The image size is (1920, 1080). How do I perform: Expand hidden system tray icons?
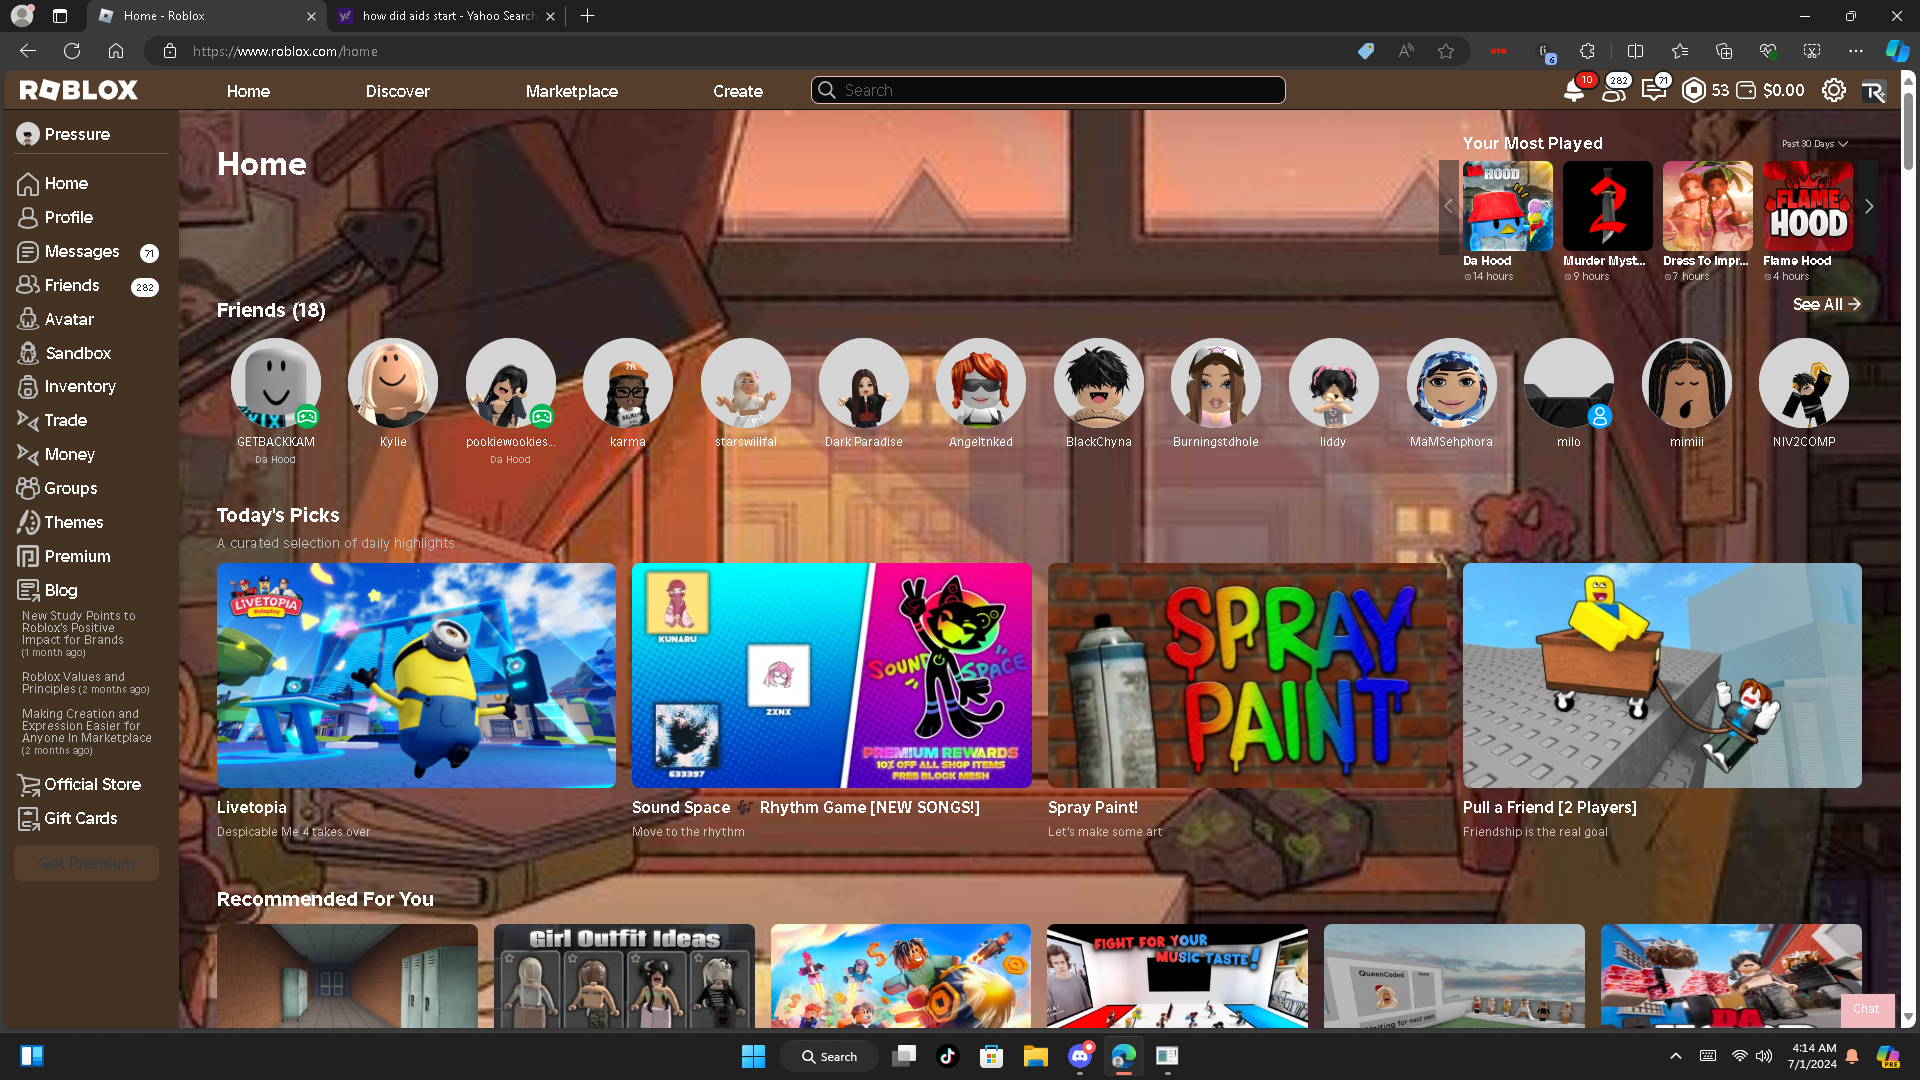[1676, 1056]
